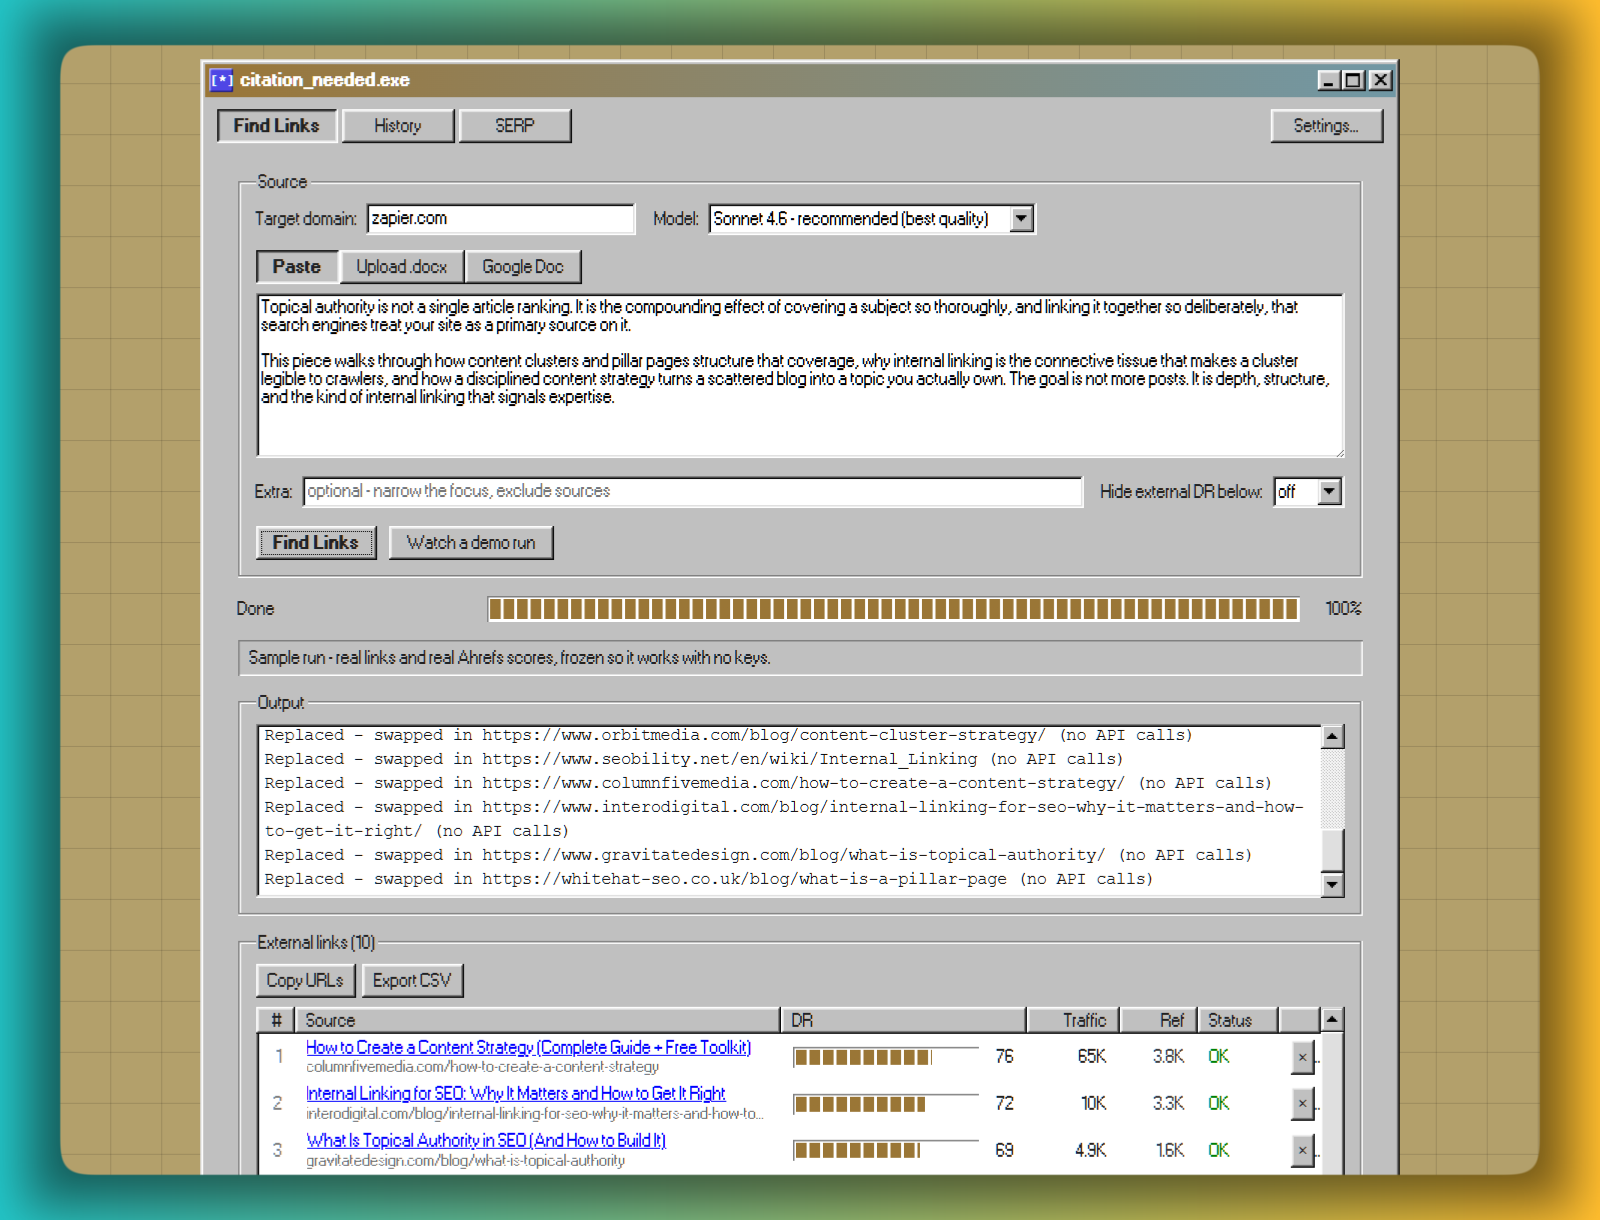Click the Sample run notice text
The height and width of the screenshot is (1220, 1600).
[509, 658]
